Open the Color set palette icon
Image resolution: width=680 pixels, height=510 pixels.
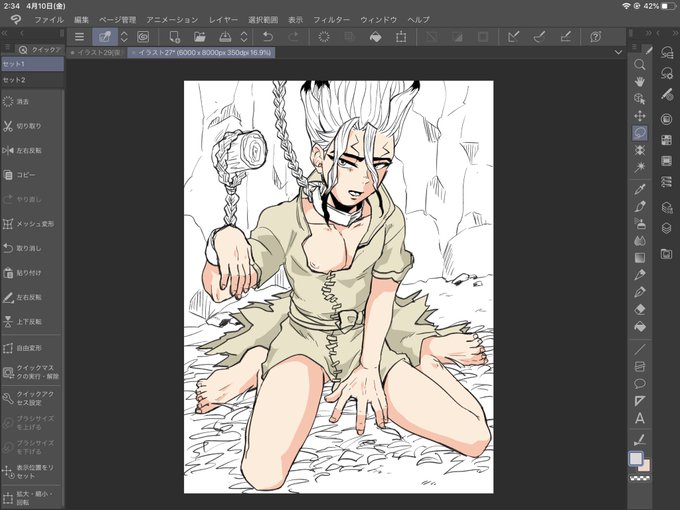point(667,140)
